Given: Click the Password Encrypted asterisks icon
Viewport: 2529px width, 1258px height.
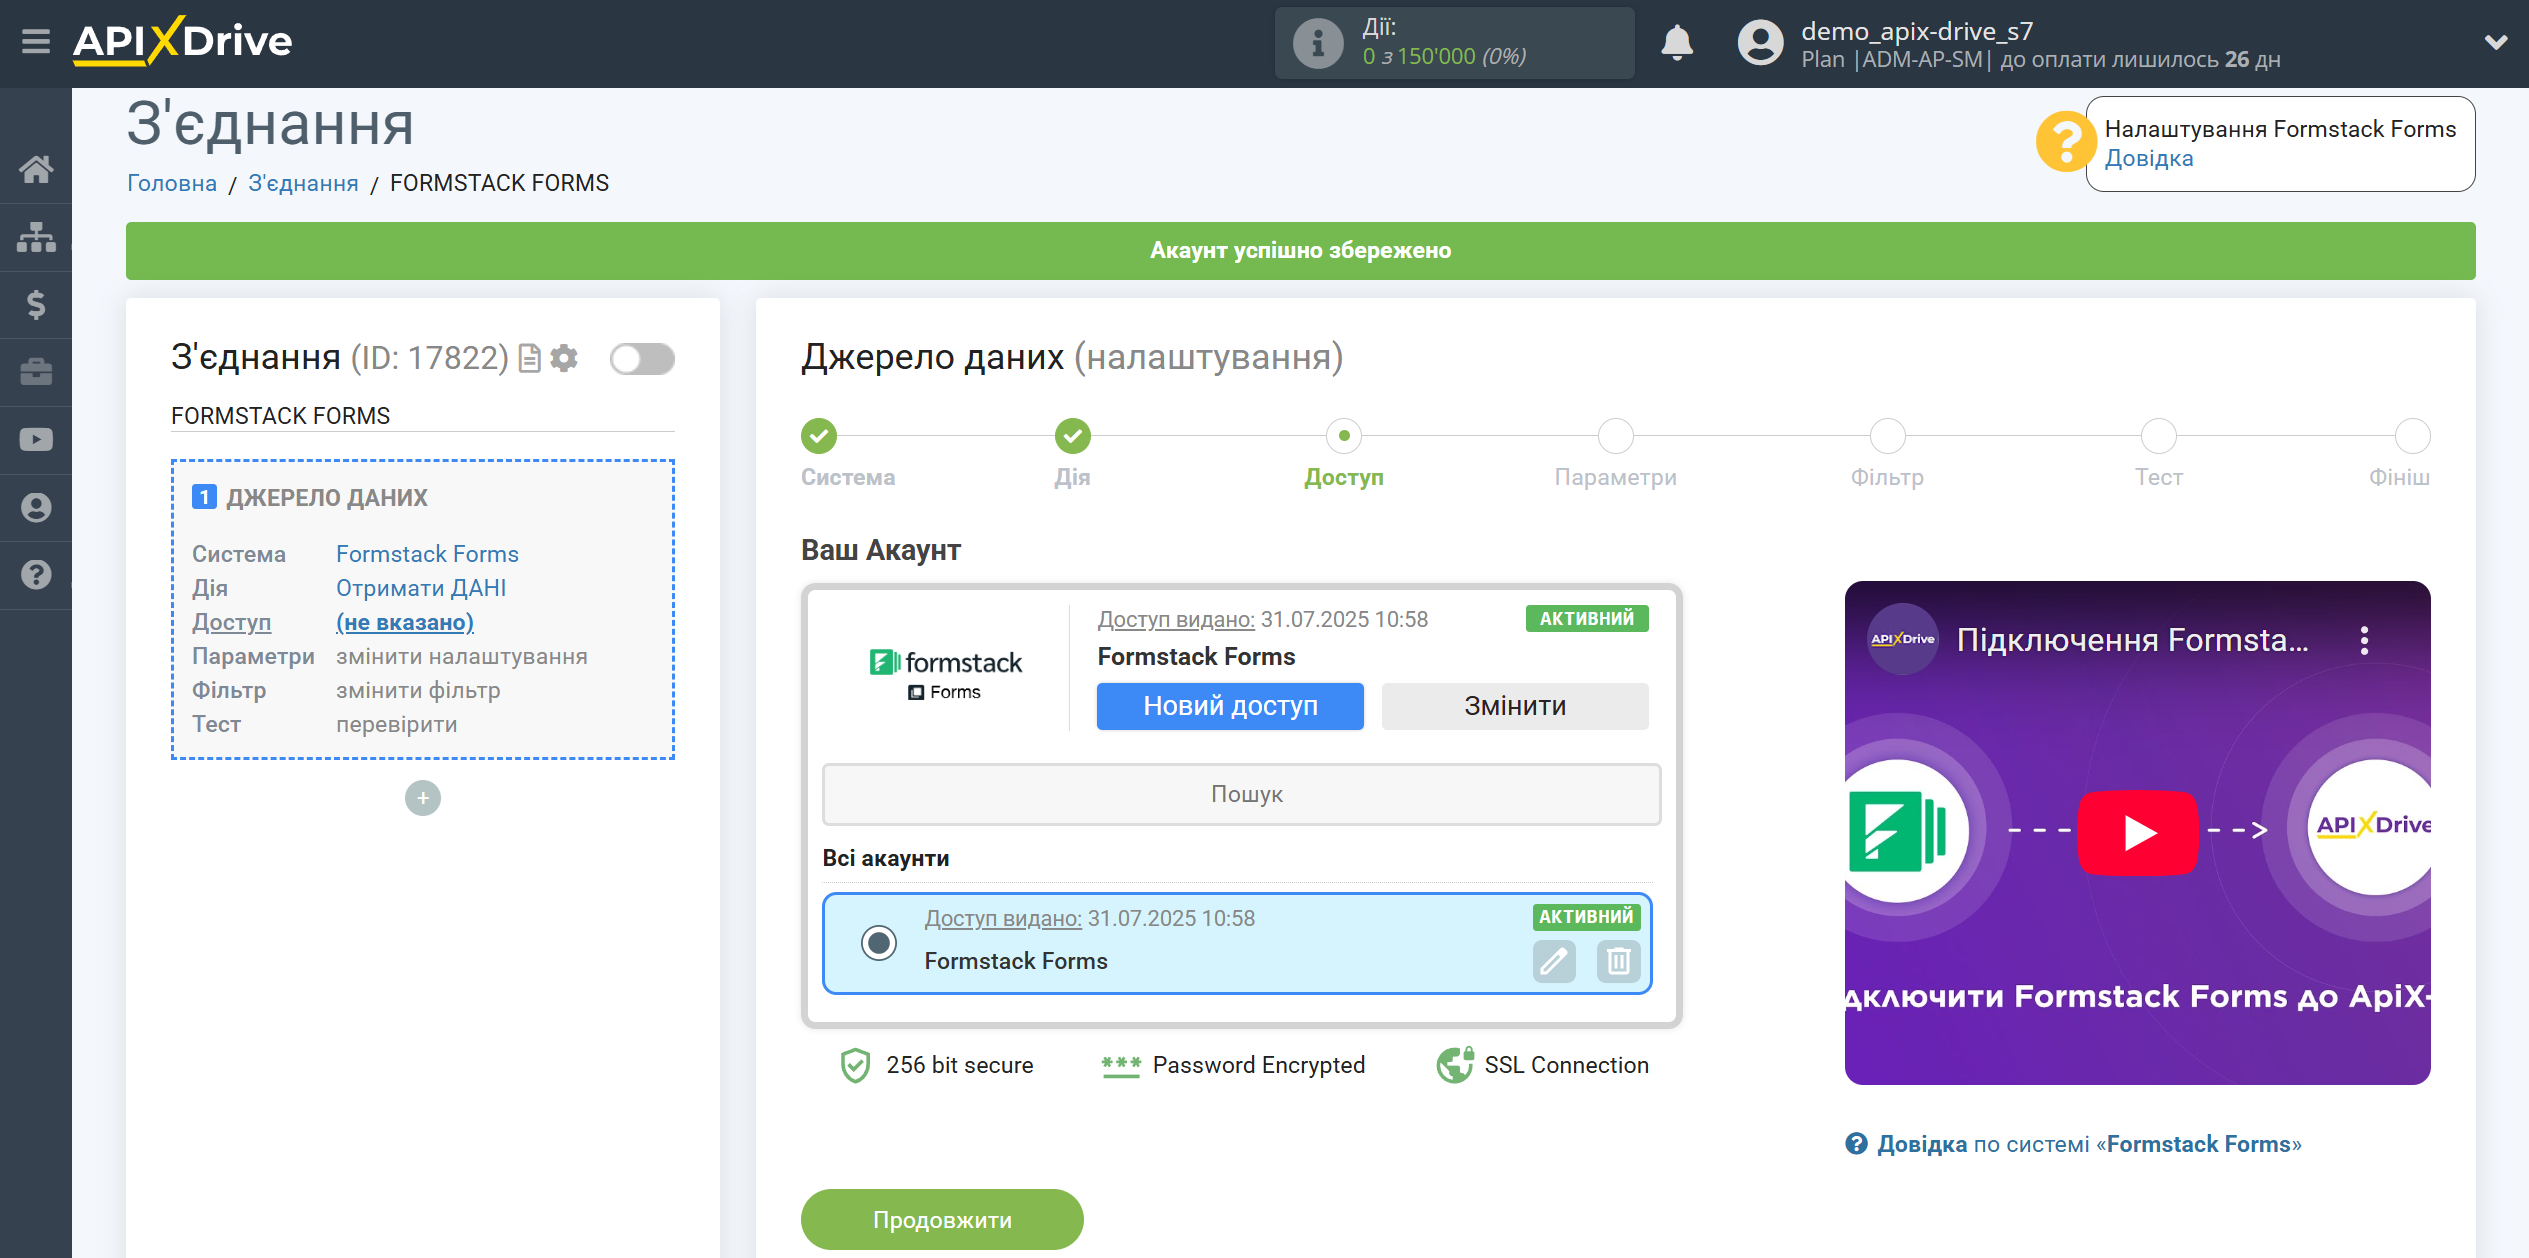Looking at the screenshot, I should pyautogui.click(x=1121, y=1066).
